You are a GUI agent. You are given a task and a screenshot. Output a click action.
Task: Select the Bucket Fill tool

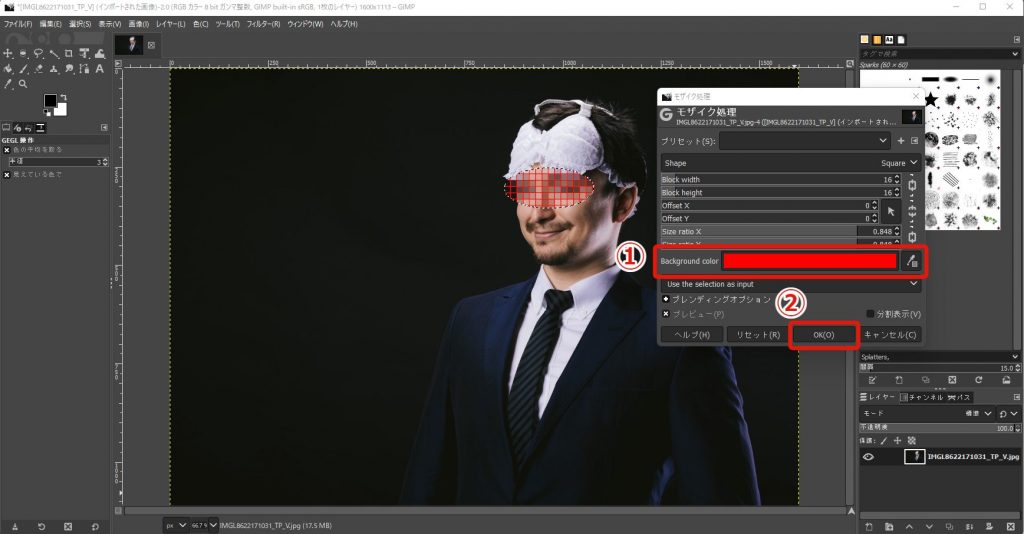pyautogui.click(x=9, y=69)
